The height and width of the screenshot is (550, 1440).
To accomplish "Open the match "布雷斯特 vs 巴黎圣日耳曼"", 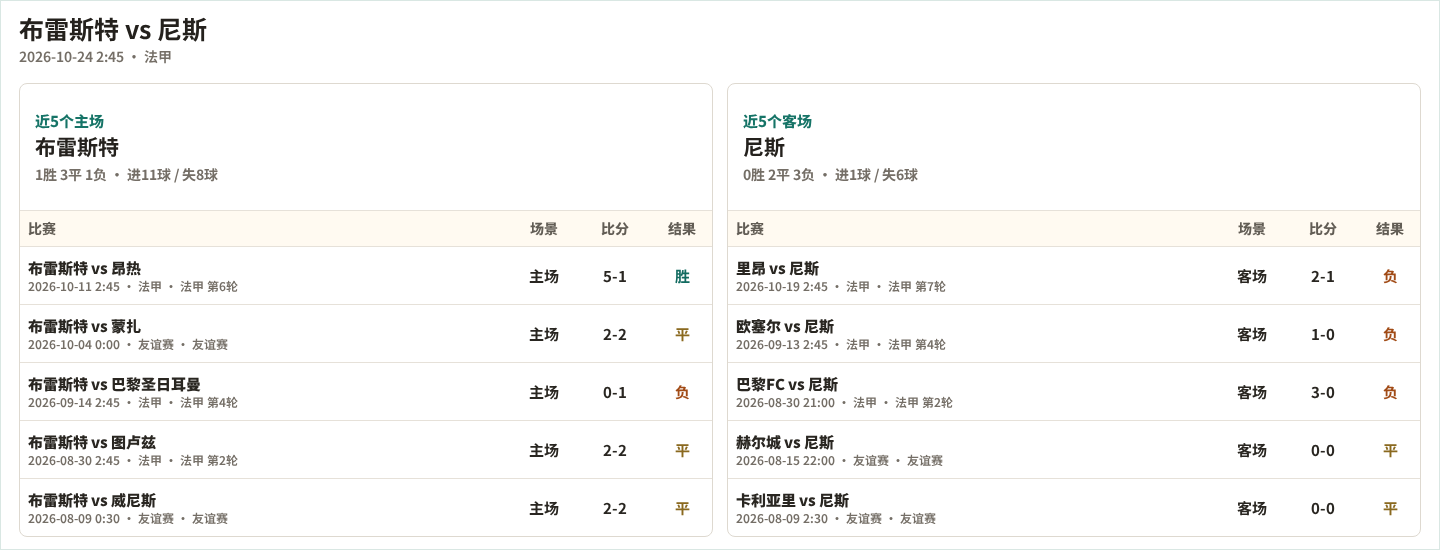I will (114, 384).
